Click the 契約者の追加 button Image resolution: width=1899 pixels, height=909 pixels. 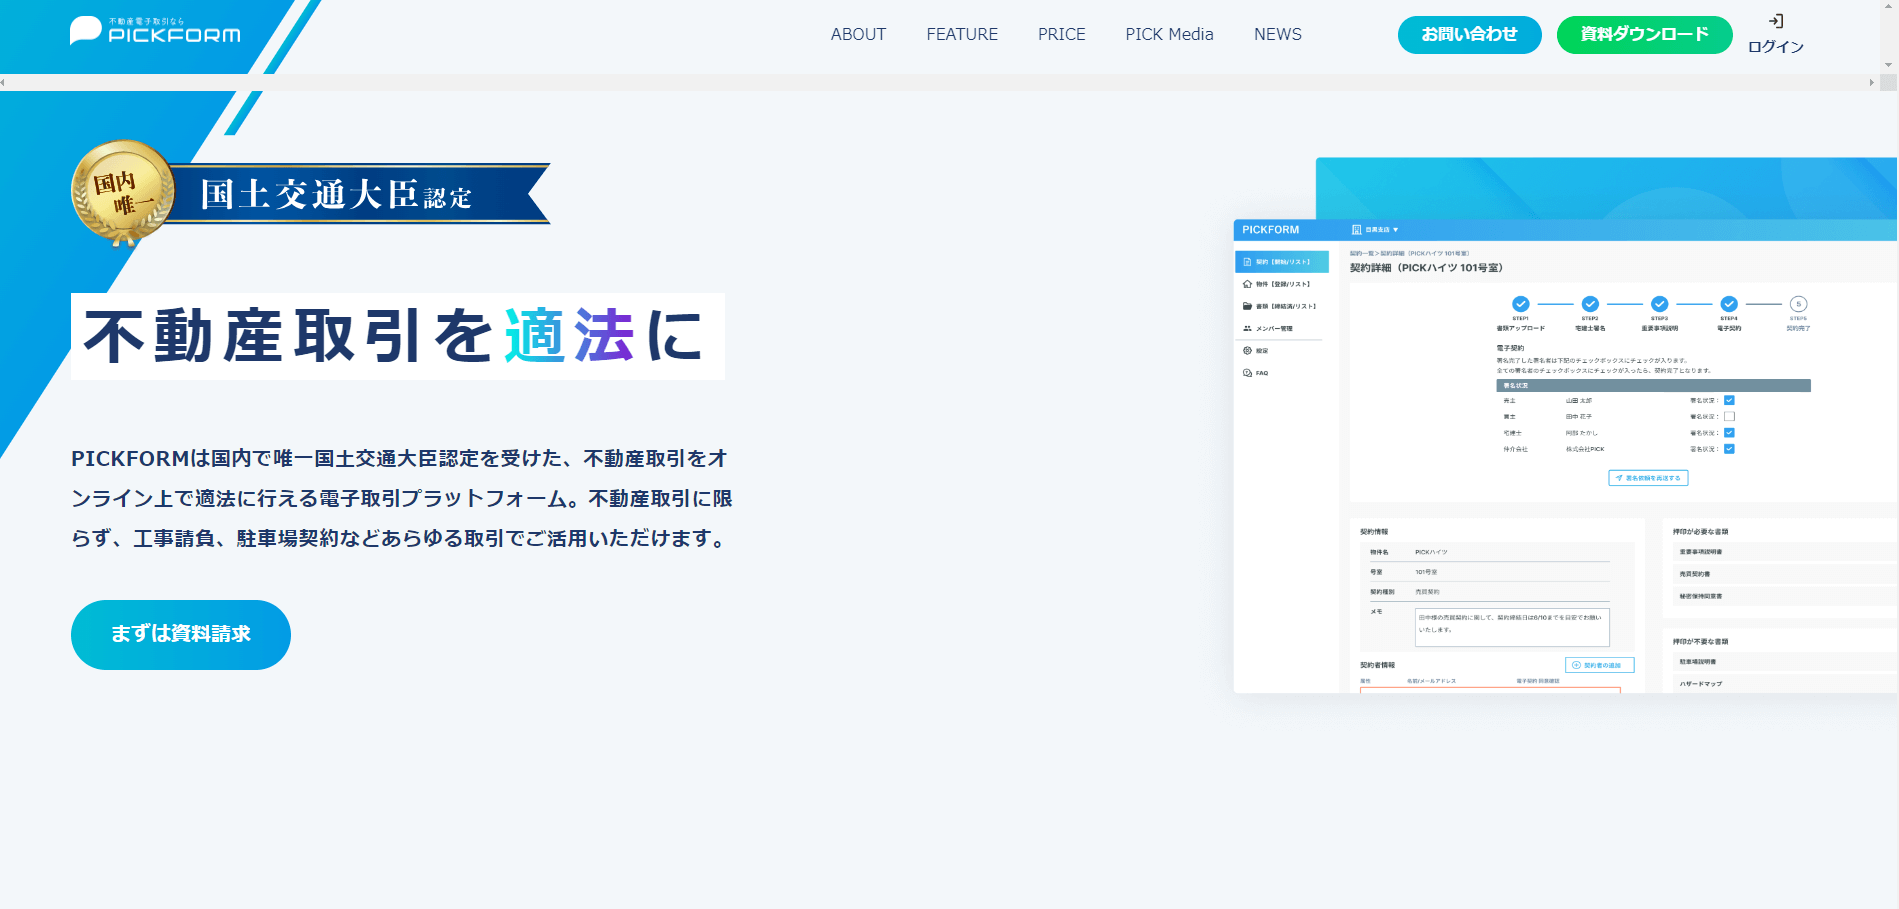coord(1599,665)
